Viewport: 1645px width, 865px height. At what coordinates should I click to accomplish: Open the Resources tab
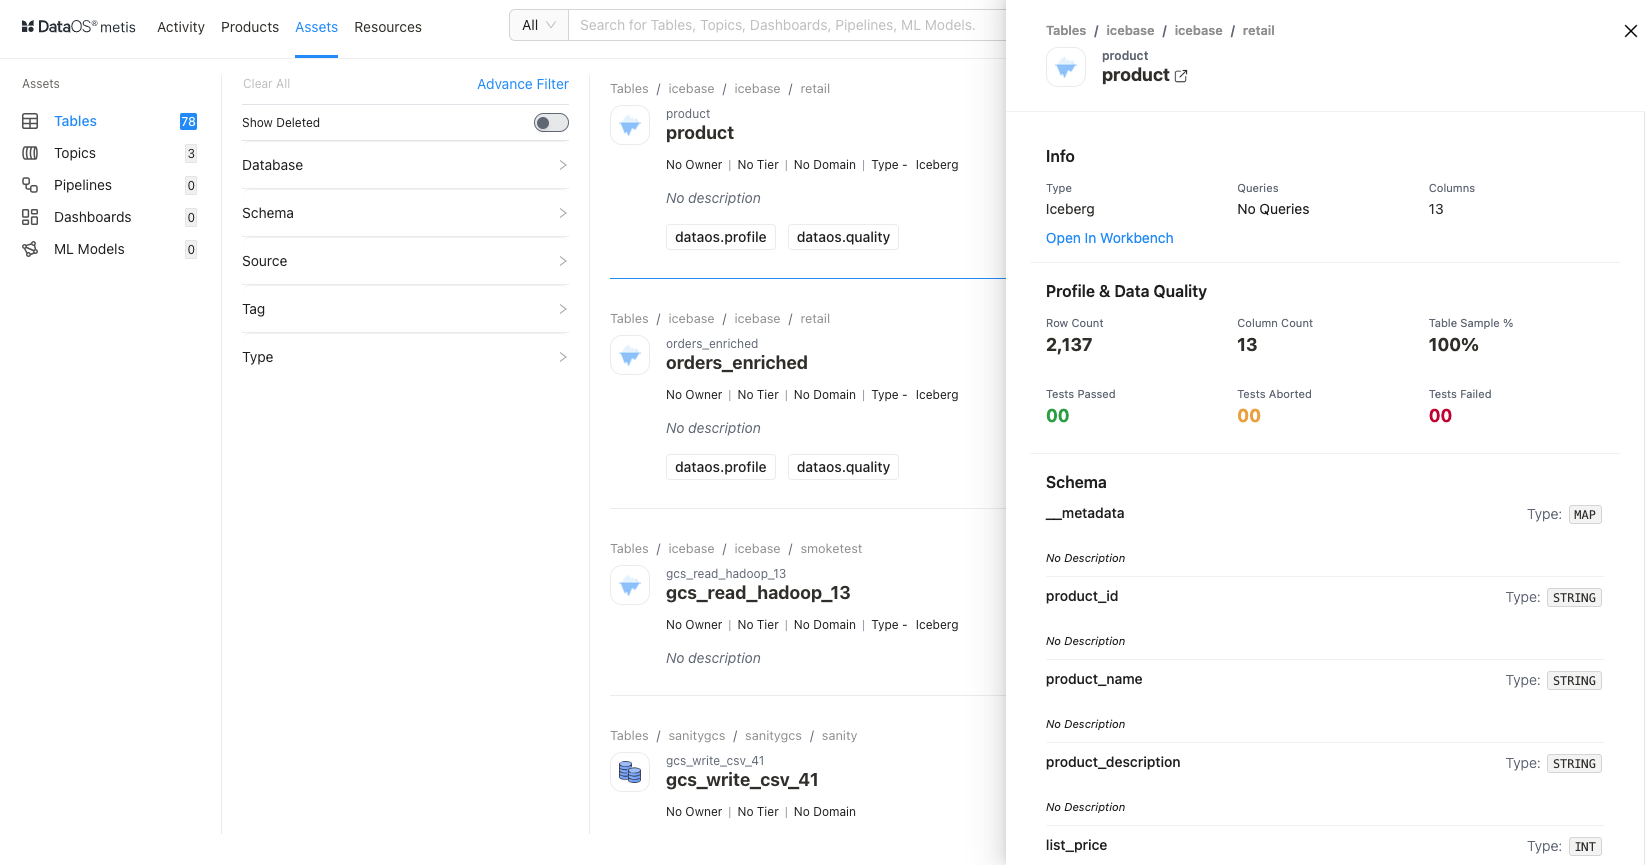(388, 27)
